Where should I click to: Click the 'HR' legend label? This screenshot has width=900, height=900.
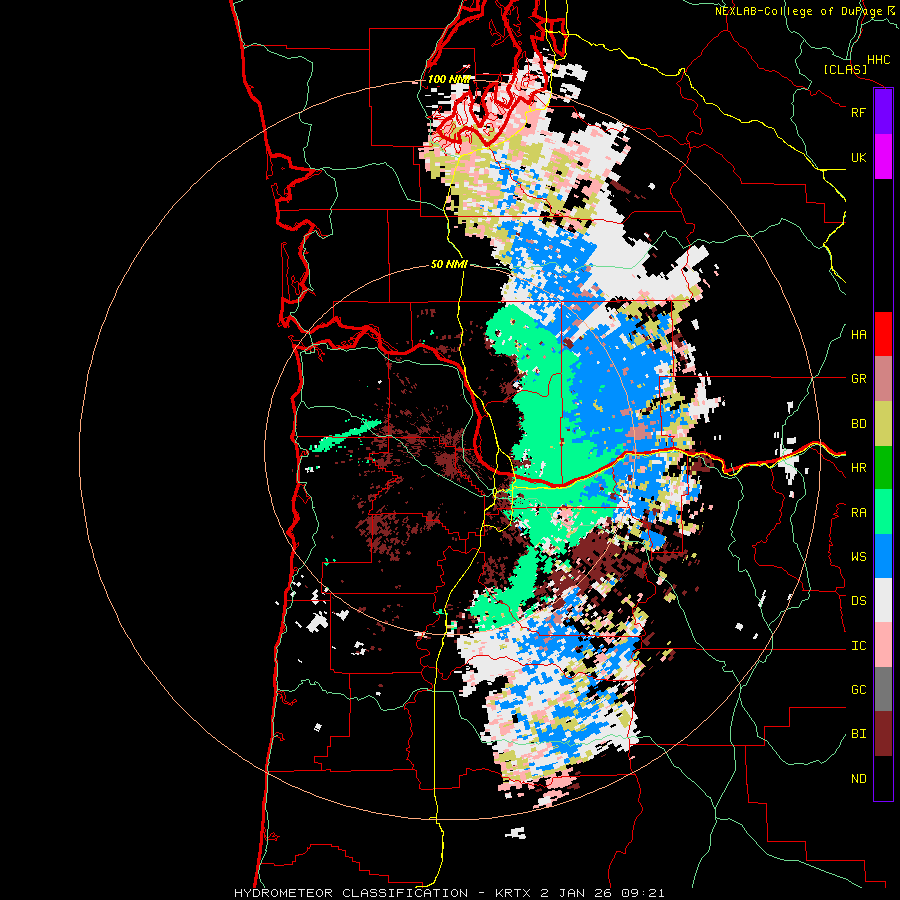click(x=858, y=468)
